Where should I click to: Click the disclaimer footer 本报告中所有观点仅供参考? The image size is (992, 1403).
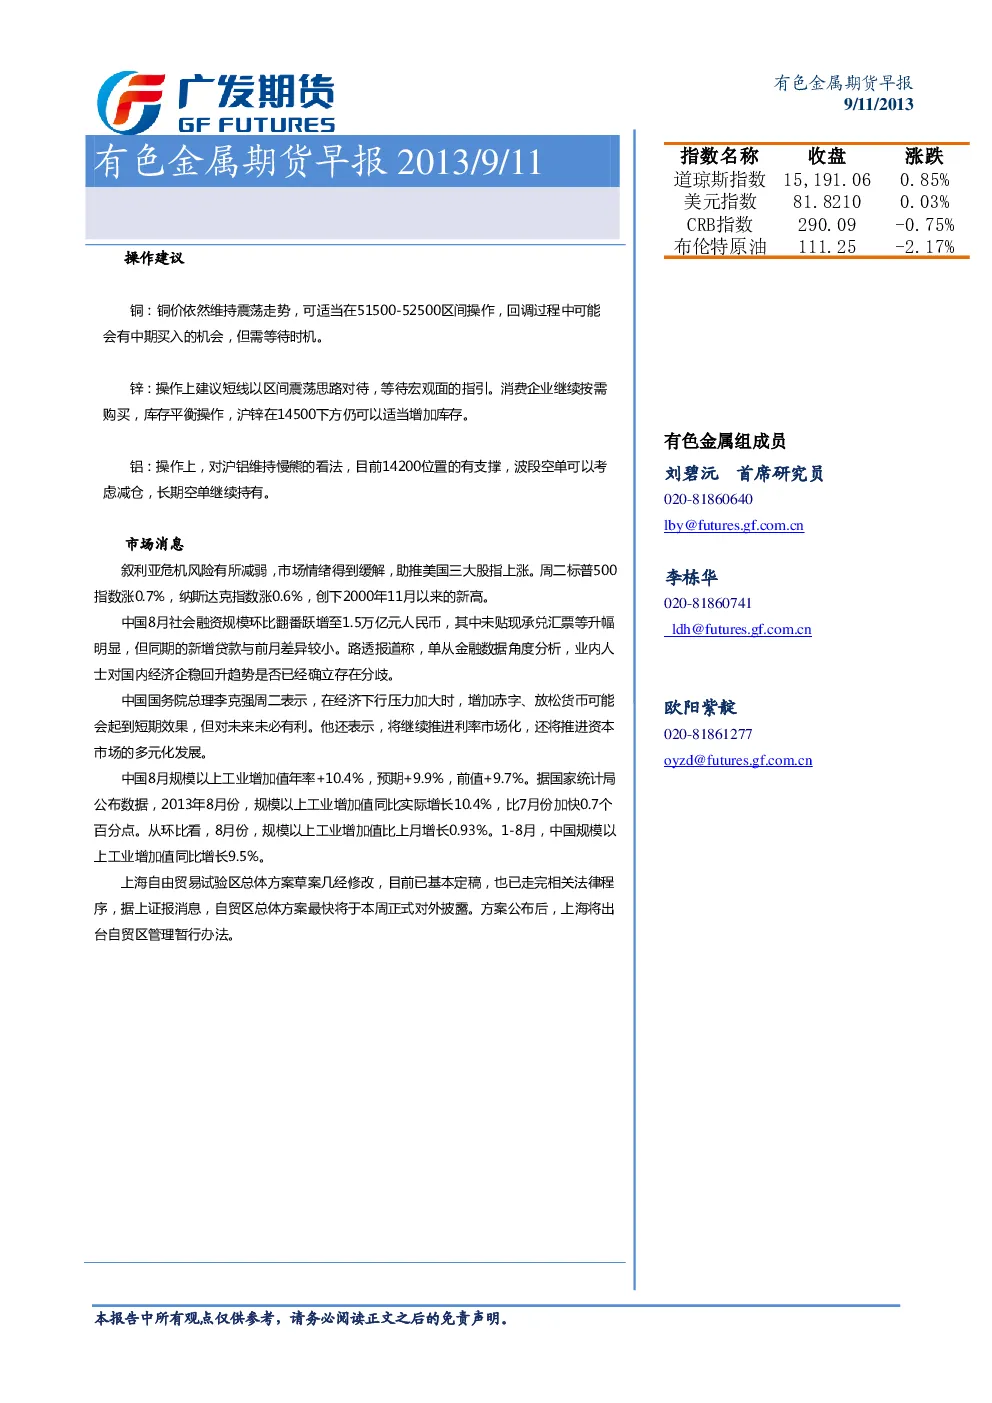tap(302, 1319)
